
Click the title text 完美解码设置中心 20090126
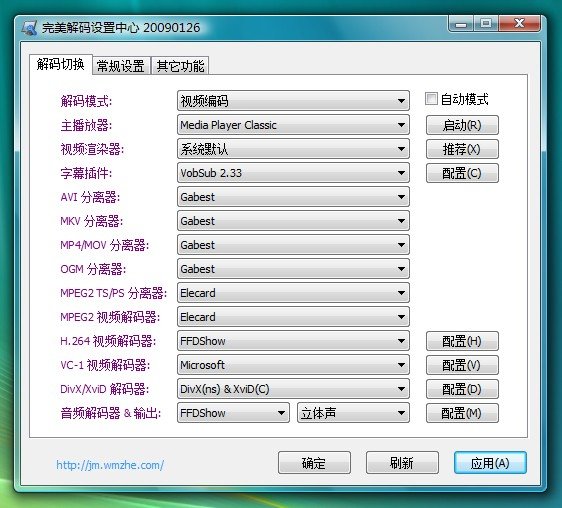pos(121,28)
